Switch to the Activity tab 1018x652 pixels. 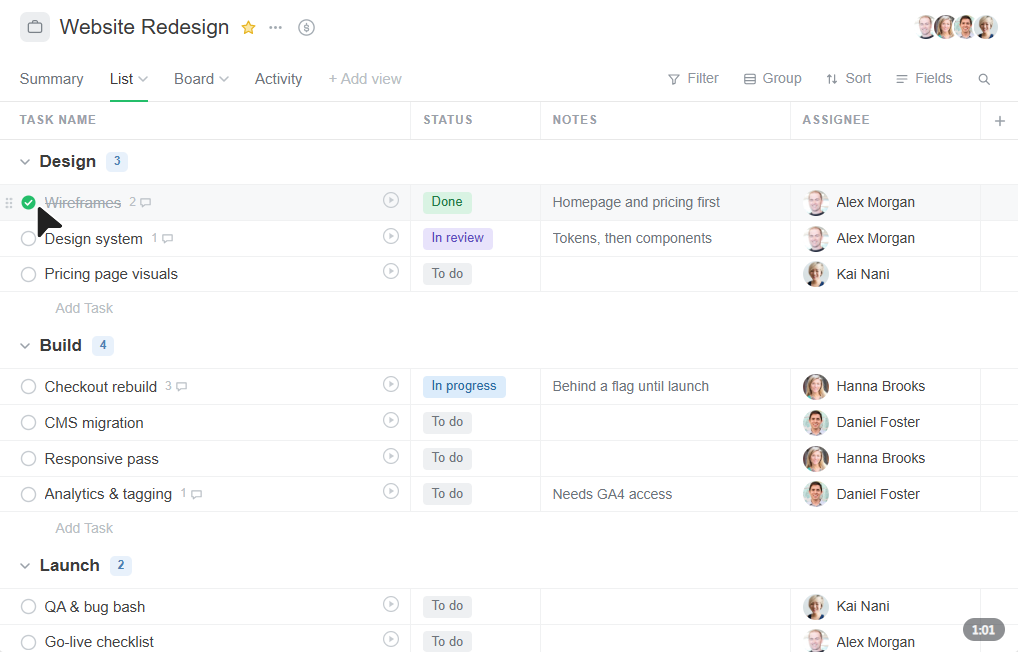[x=279, y=79]
